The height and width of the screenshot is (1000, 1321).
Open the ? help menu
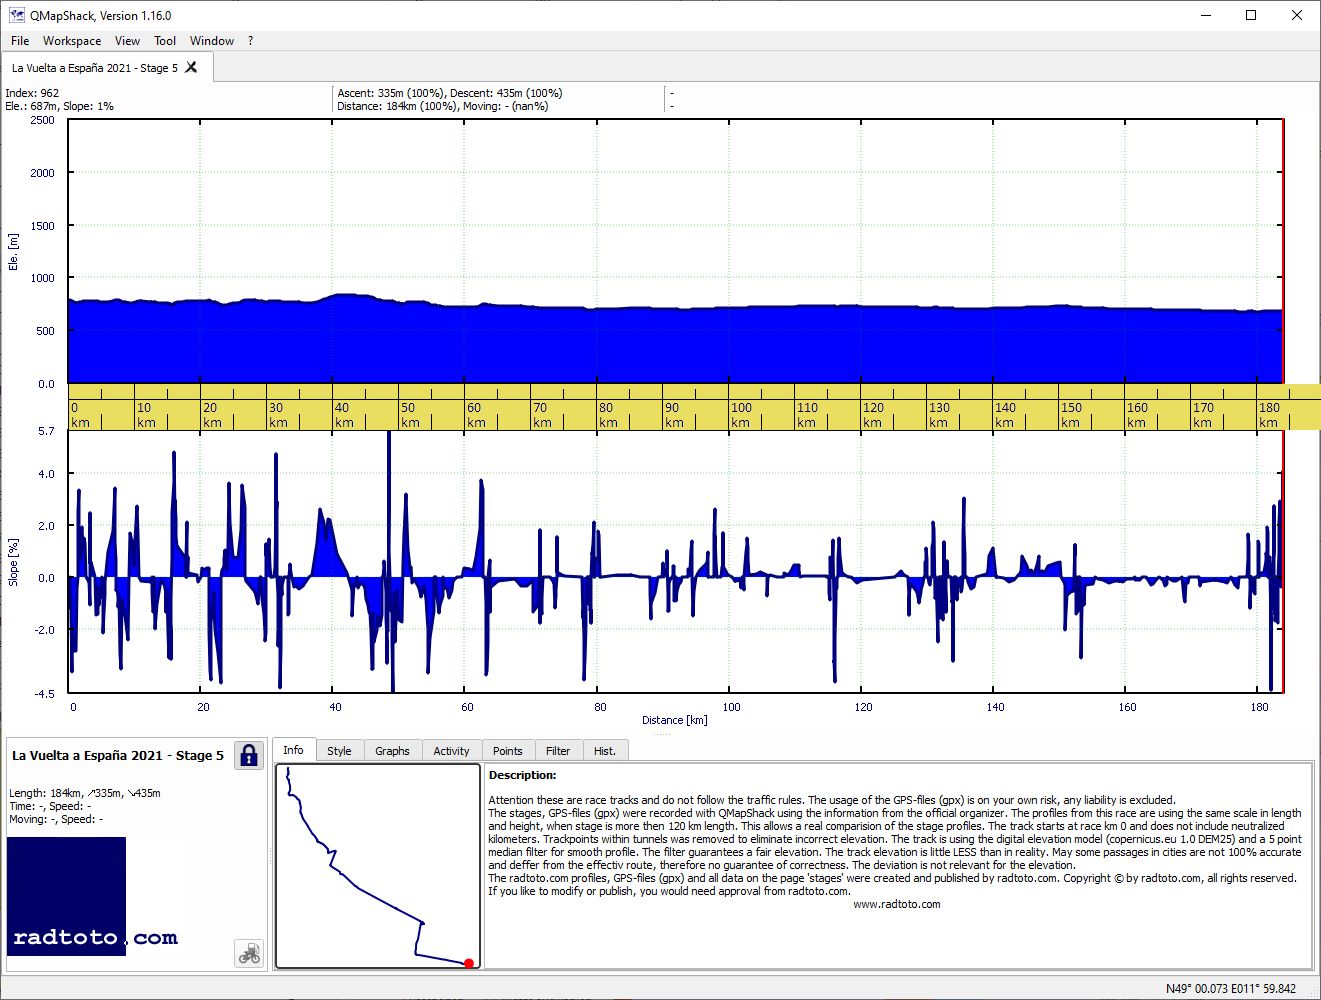(250, 41)
